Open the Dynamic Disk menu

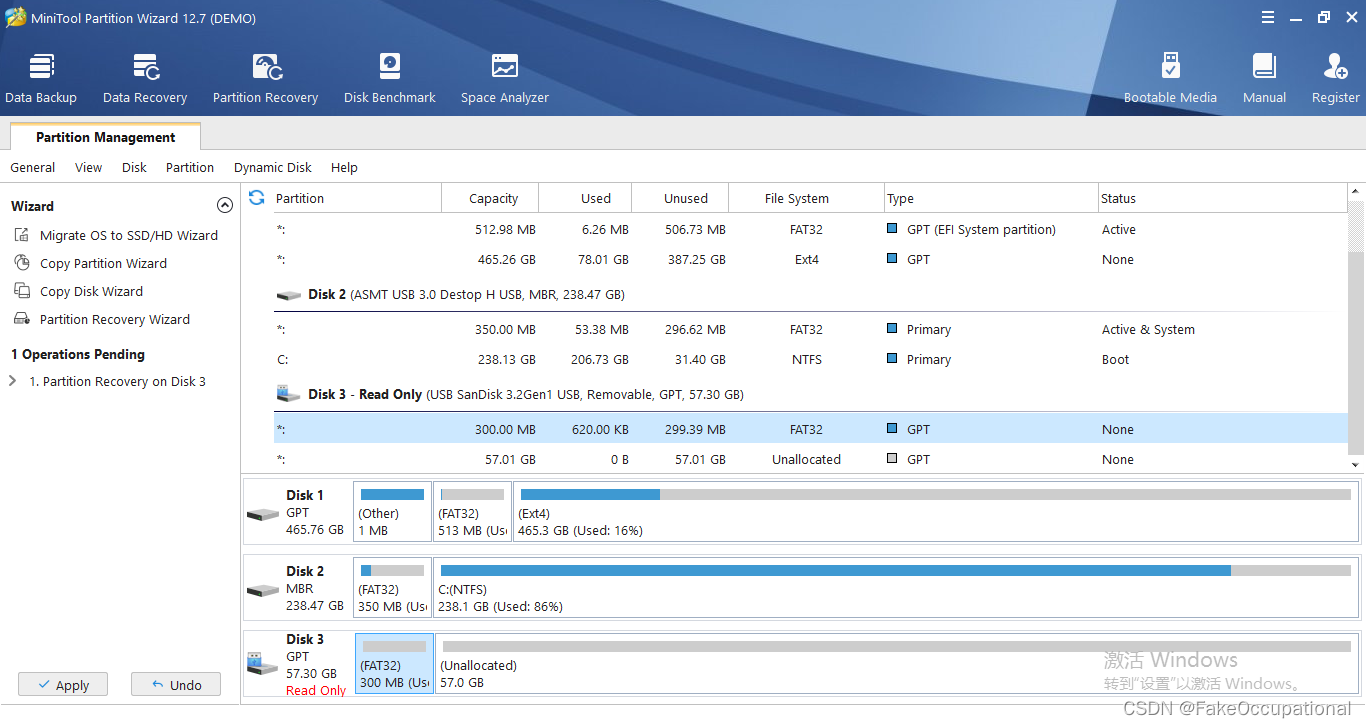click(273, 167)
